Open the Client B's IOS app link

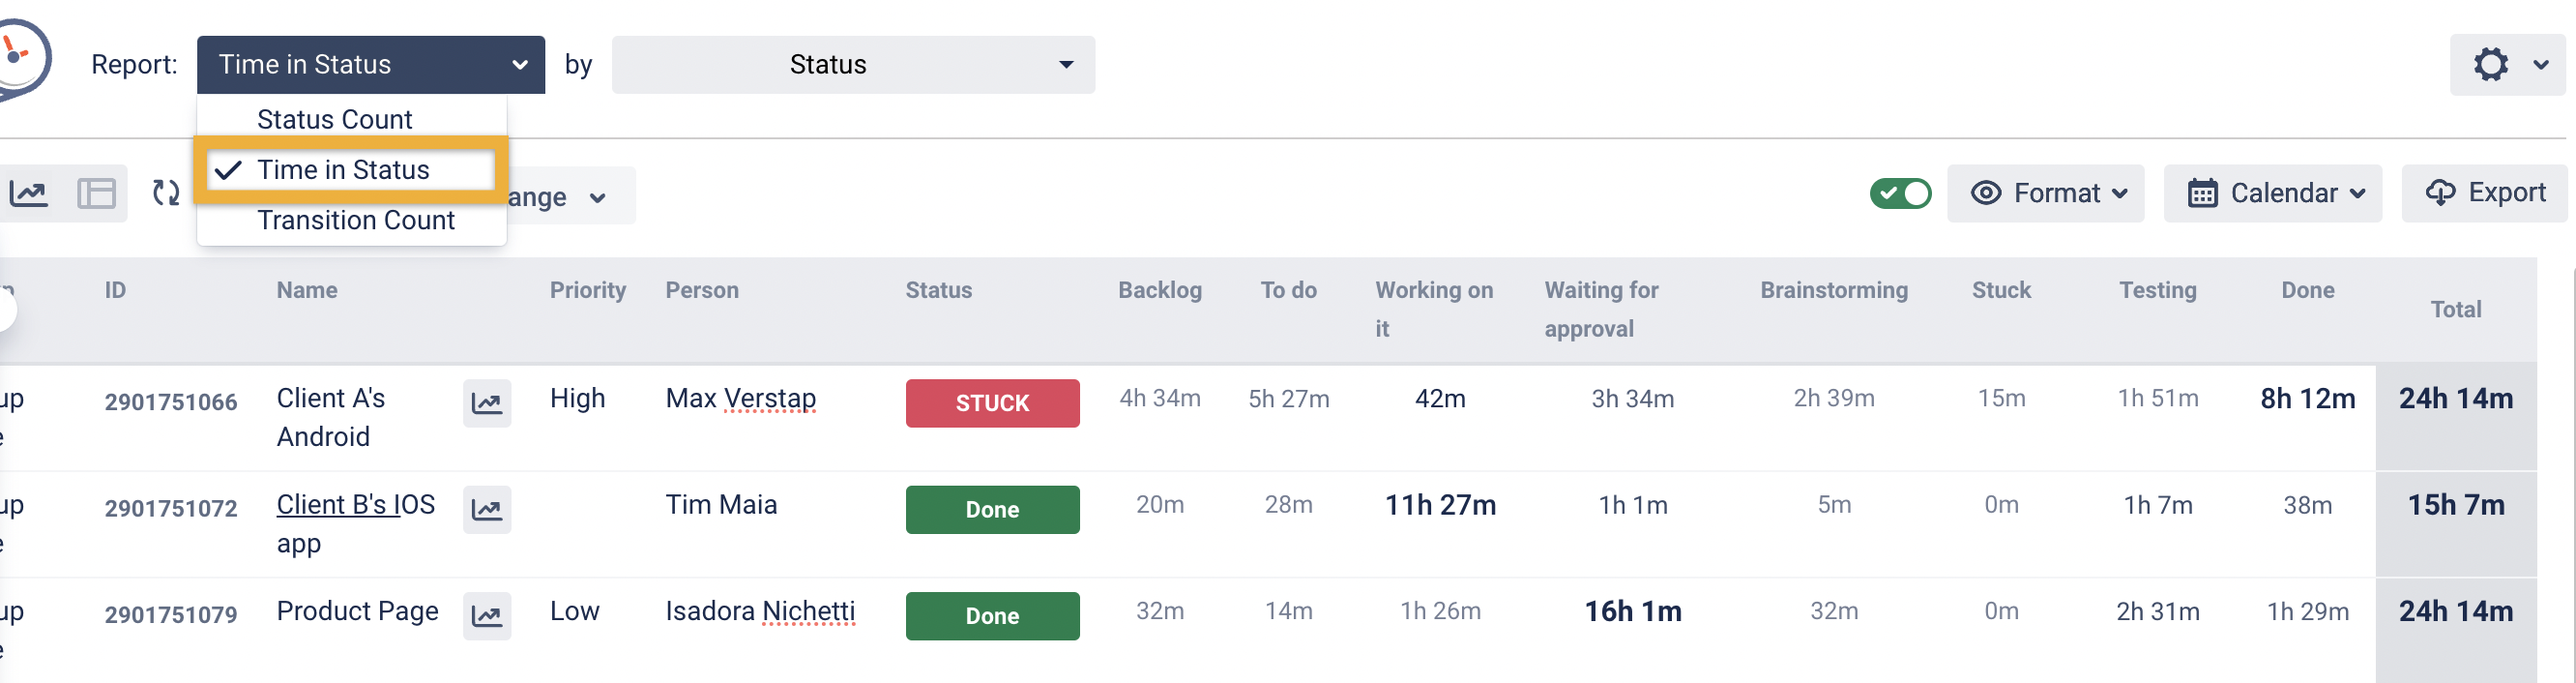pyautogui.click(x=355, y=505)
